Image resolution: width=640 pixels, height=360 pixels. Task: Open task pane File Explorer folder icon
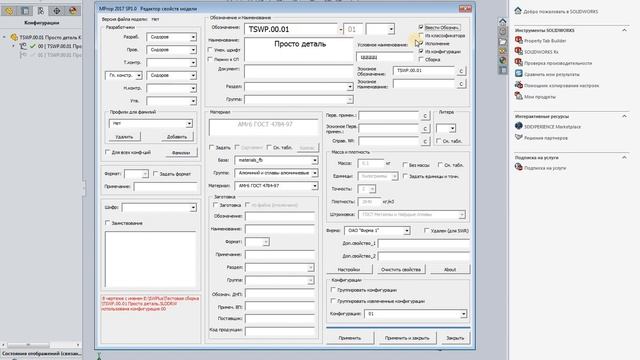tap(502, 41)
